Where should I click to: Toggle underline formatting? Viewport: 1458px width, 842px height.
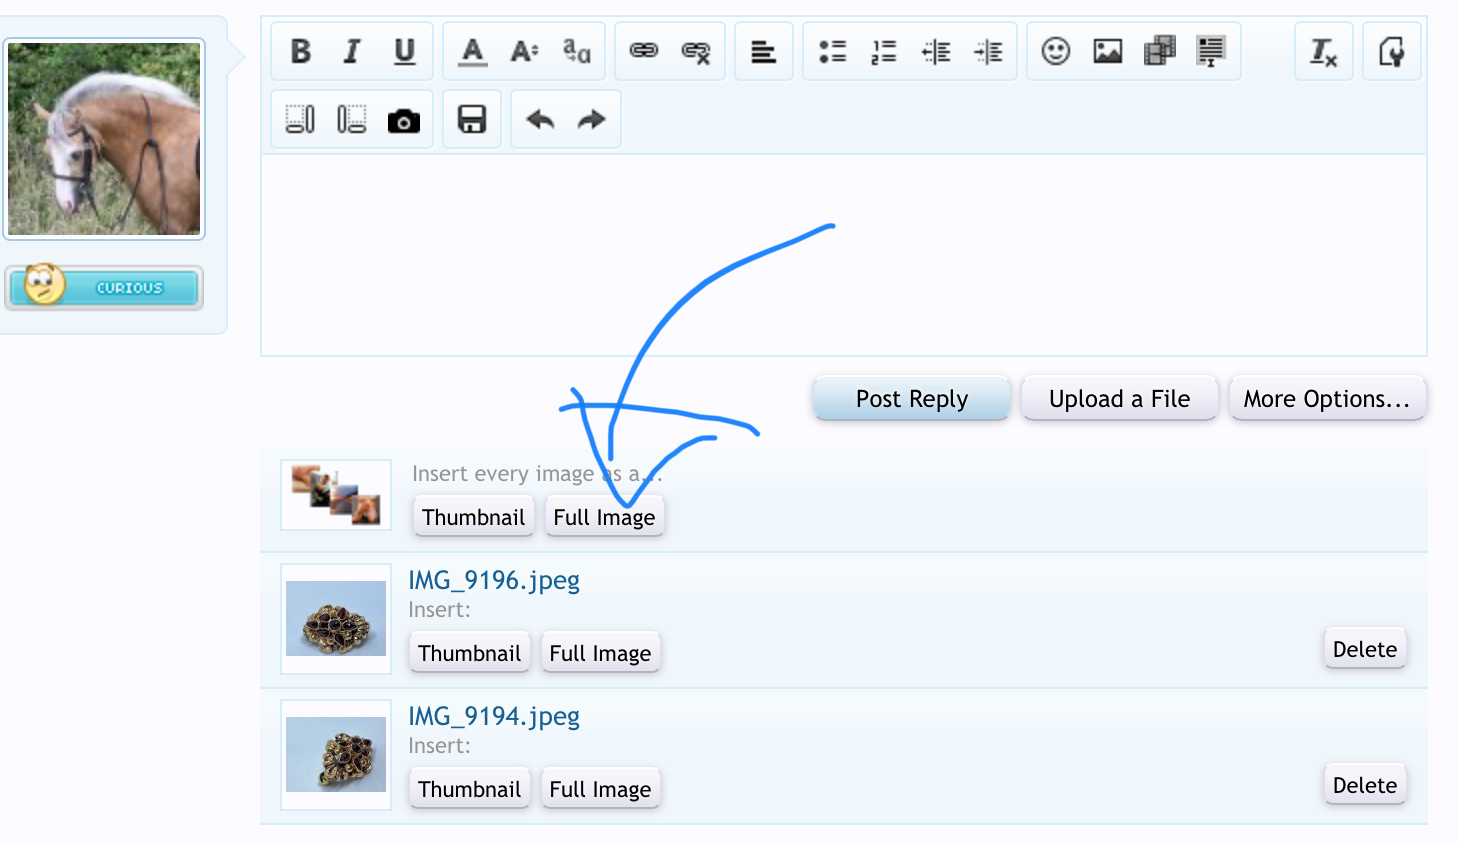(404, 51)
